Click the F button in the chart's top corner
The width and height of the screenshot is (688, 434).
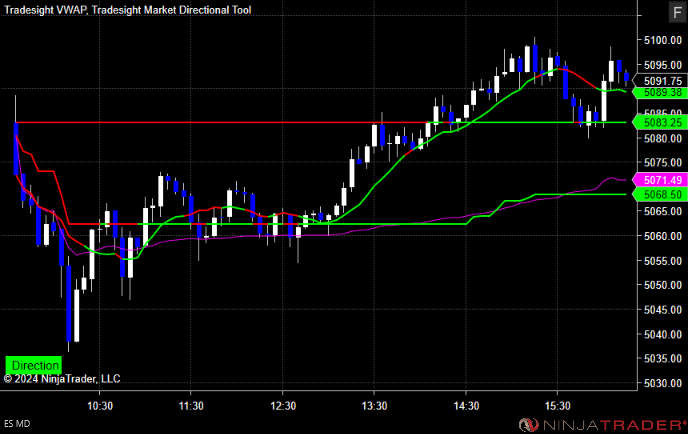(677, 12)
